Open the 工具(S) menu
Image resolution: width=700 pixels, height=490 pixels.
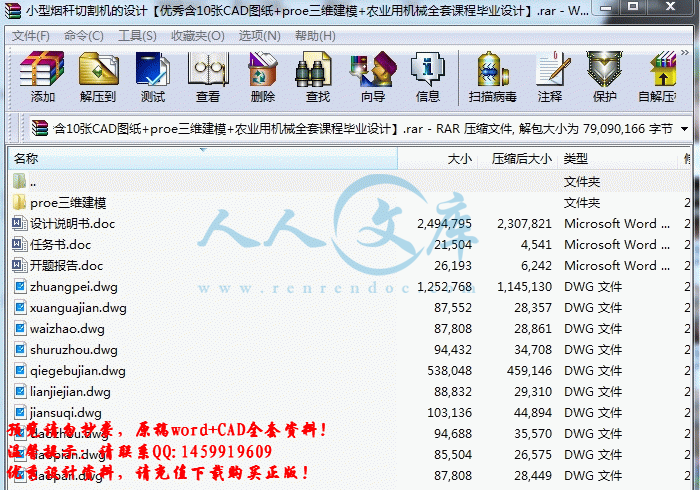(x=137, y=36)
